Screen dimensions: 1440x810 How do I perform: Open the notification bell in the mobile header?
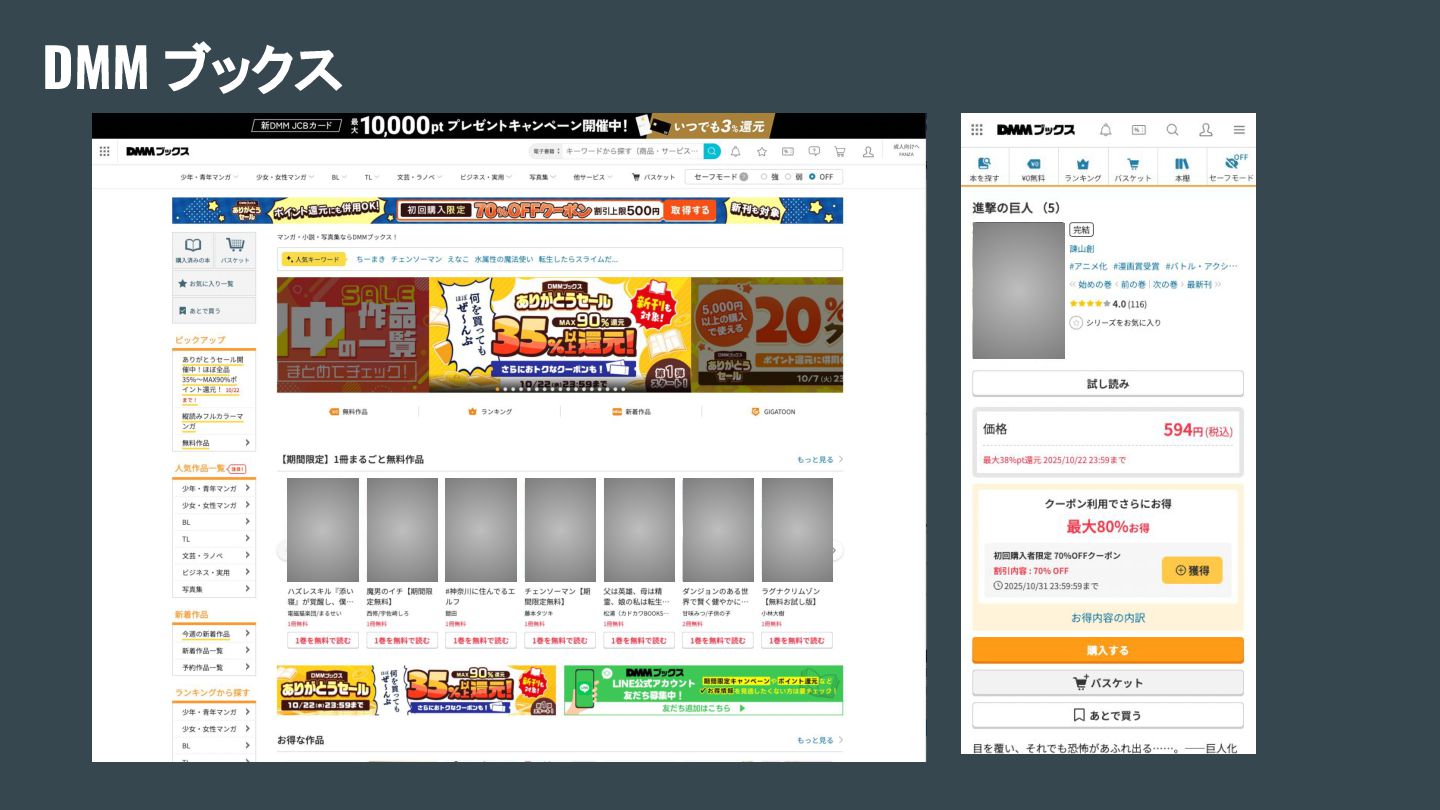point(1105,130)
